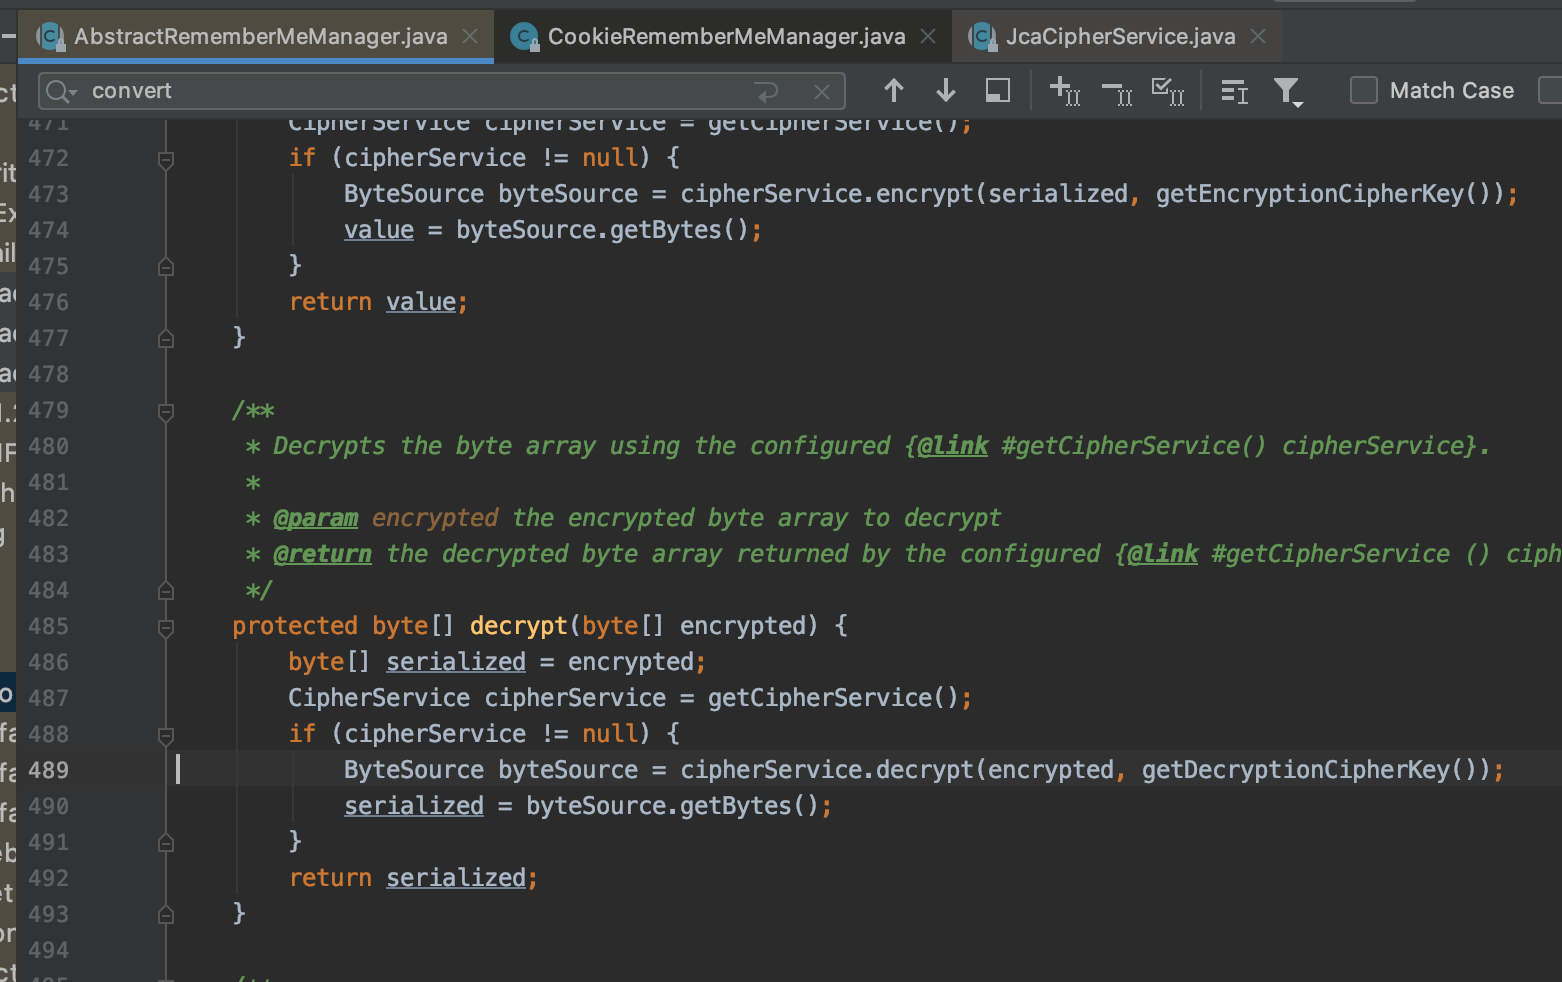Image resolution: width=1562 pixels, height=982 pixels.
Task: Select all occurrences checkmark cursor icon
Action: 1168,91
